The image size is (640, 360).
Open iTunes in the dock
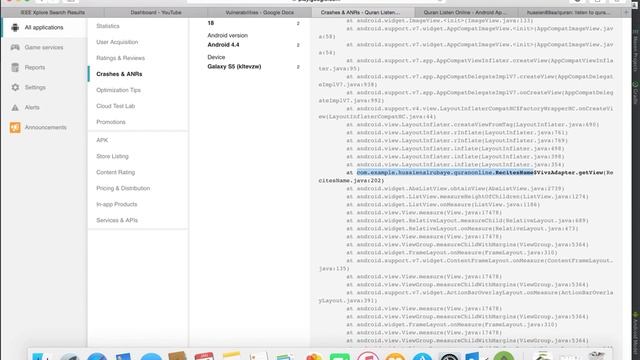coord(368,356)
